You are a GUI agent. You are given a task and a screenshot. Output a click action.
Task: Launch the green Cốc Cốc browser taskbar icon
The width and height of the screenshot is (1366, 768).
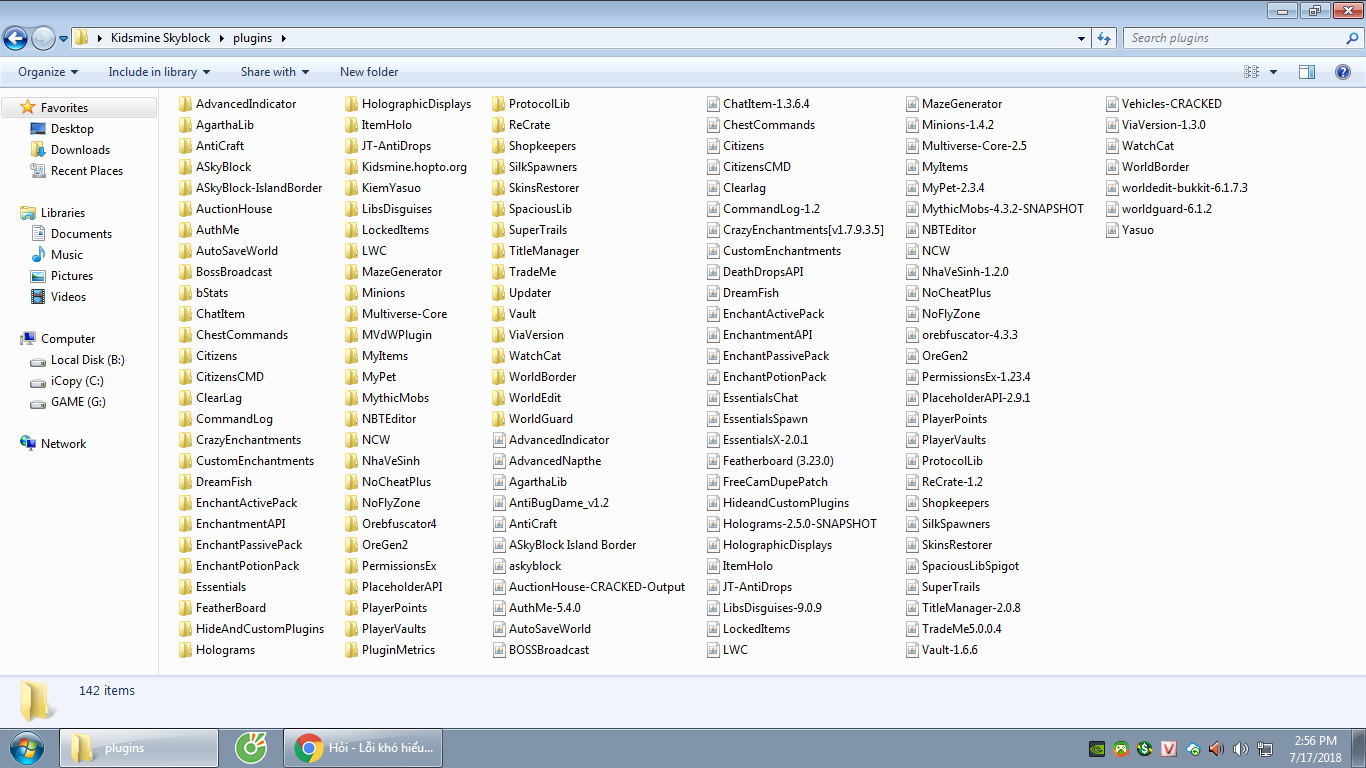251,748
